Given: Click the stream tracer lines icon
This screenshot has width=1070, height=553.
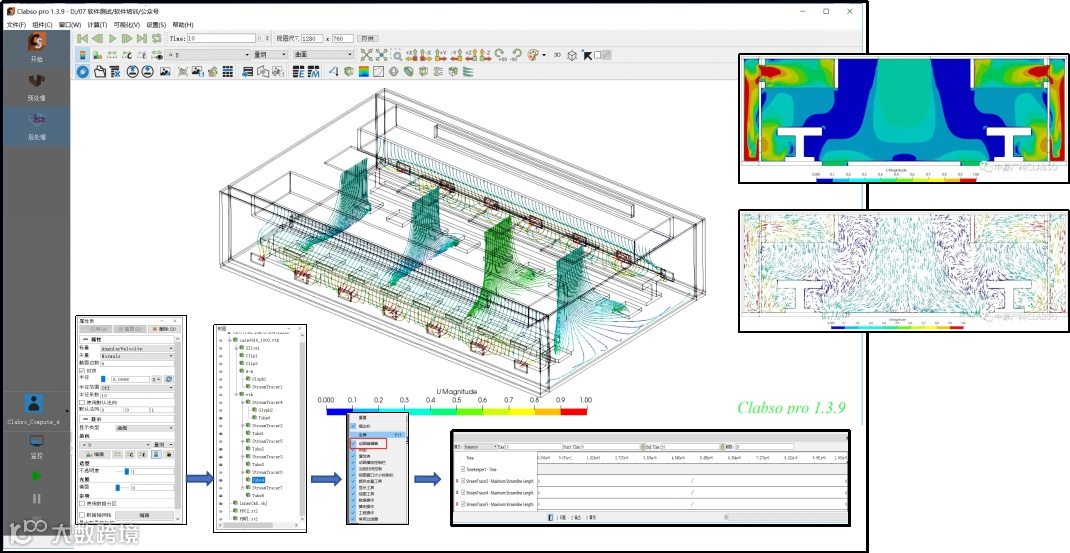Looking at the screenshot, I should (x=467, y=71).
